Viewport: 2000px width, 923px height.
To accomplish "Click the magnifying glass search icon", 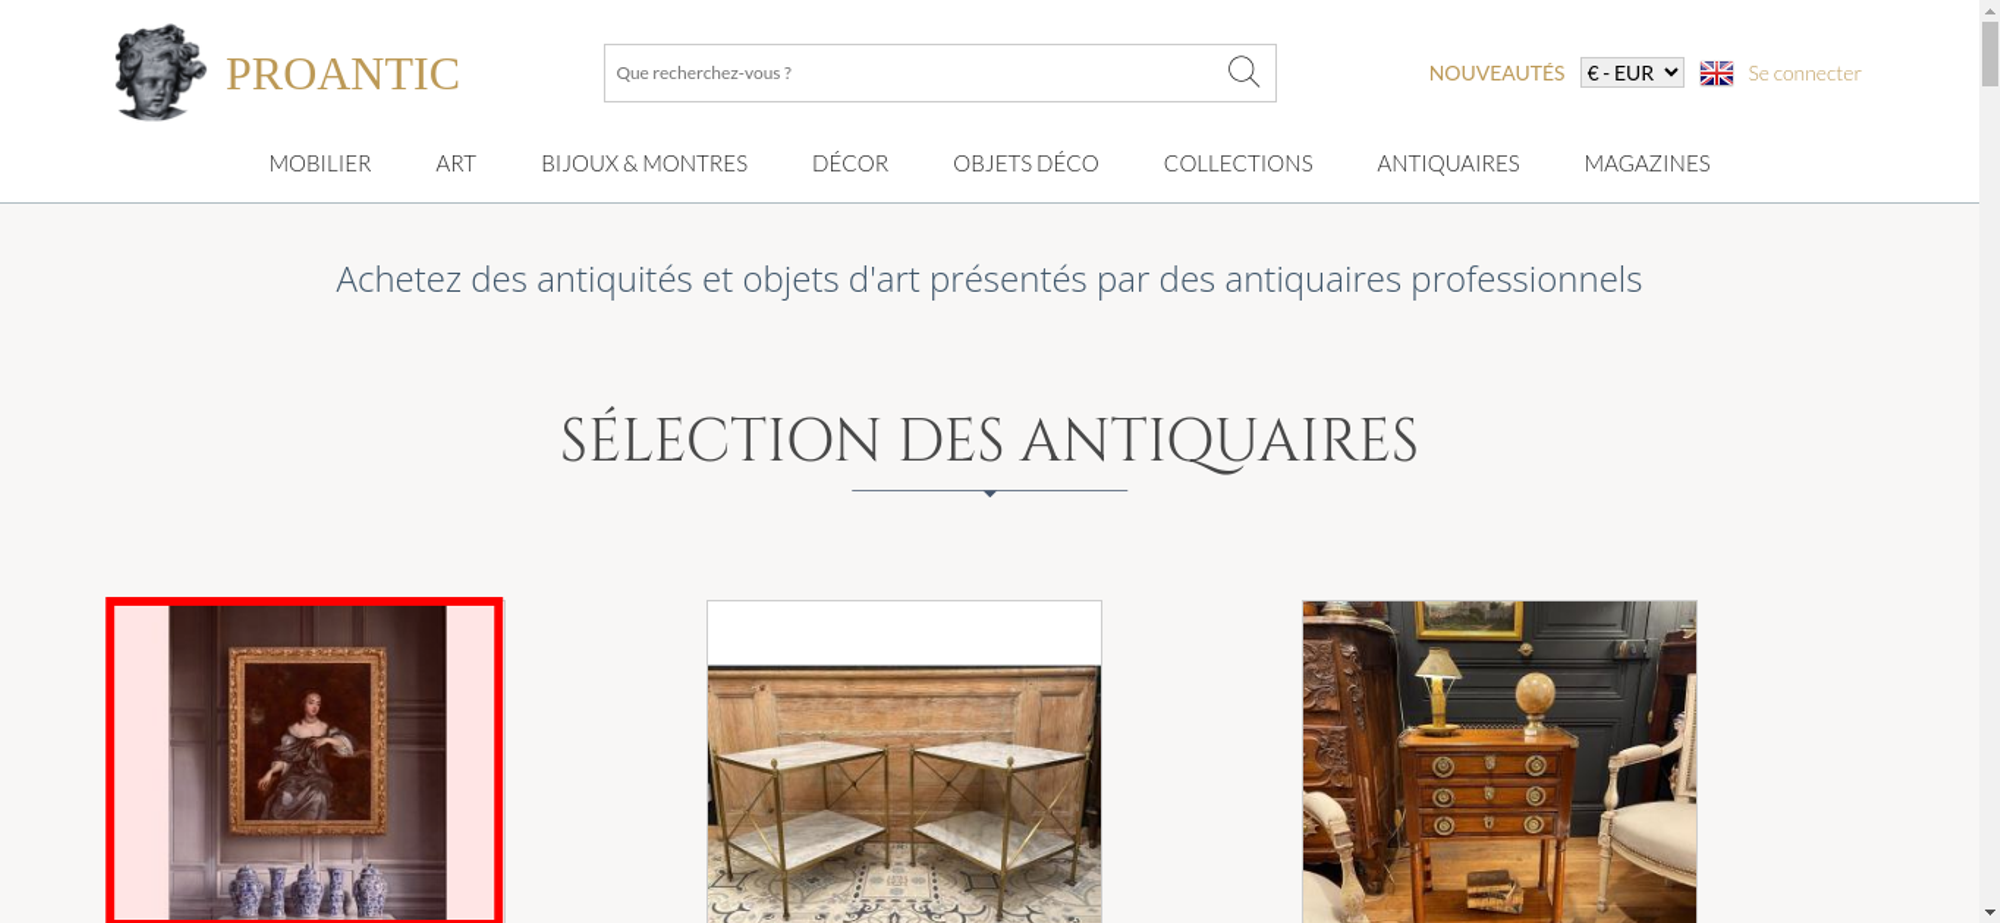I will (1243, 72).
